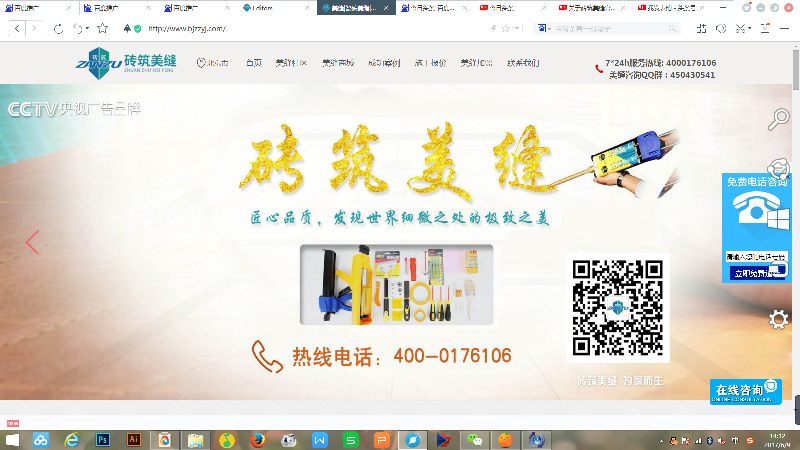Open the browser main menu icon at far right

pyautogui.click(x=785, y=29)
